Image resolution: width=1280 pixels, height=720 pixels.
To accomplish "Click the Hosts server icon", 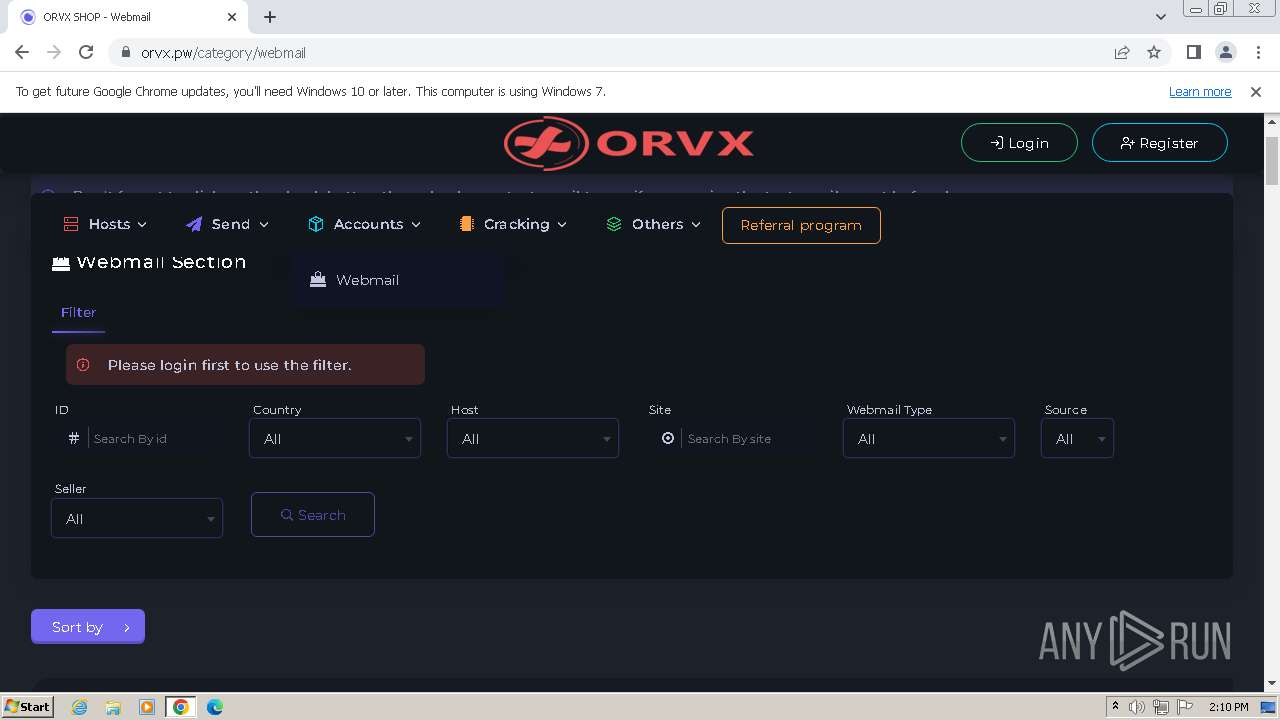I will 71,224.
